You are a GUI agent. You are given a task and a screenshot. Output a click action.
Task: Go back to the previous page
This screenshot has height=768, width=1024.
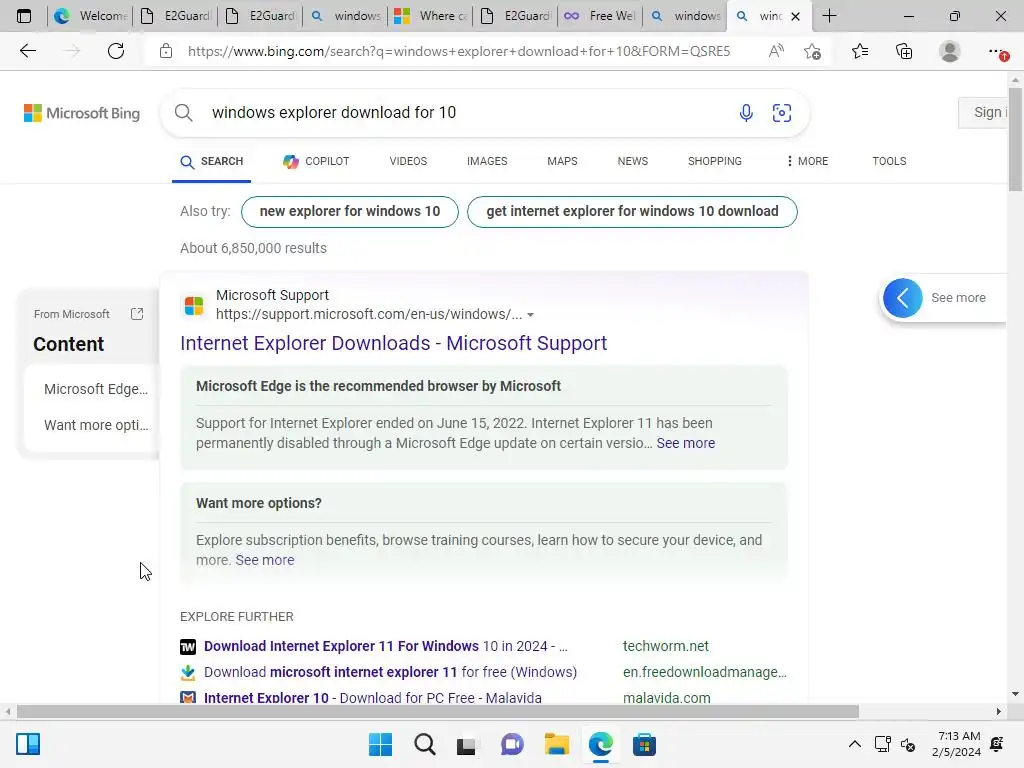point(27,51)
